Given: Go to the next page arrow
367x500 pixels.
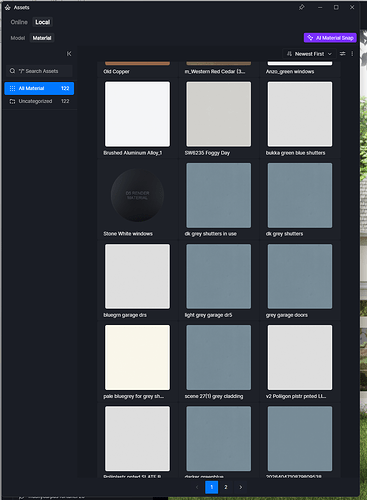Looking at the screenshot, I should click(241, 487).
